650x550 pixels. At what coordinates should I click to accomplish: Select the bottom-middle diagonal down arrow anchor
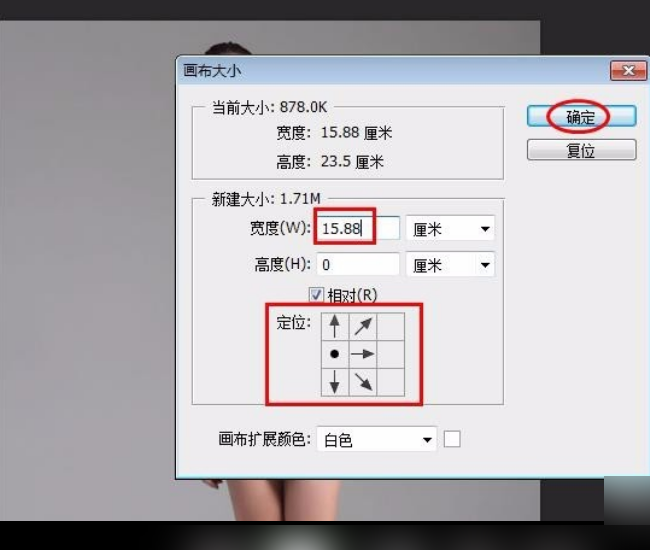point(363,382)
